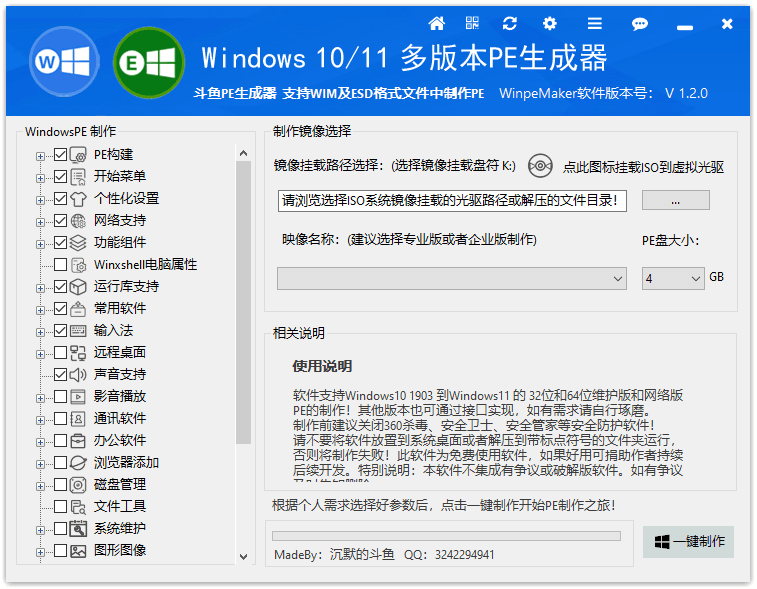Expand the 常用软件 tree node
This screenshot has width=757, height=589.
[x=41, y=310]
